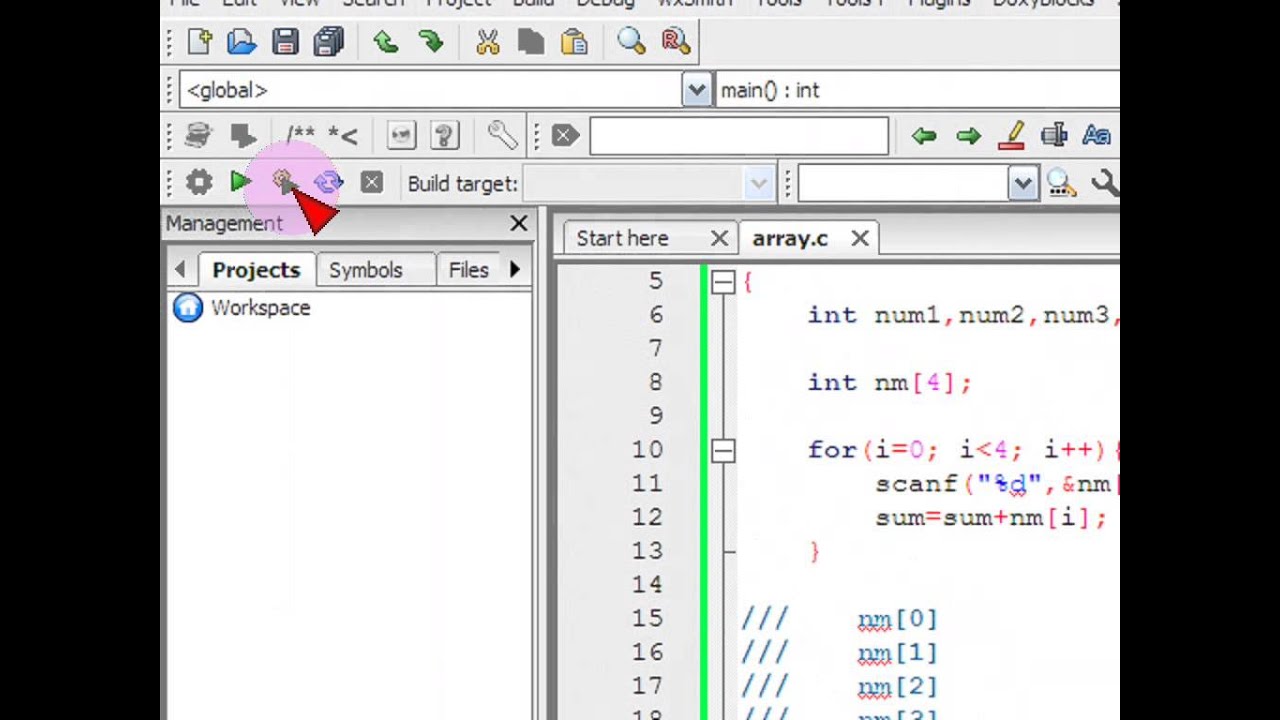
Task: Click line number 14 in margin
Action: tap(647, 584)
